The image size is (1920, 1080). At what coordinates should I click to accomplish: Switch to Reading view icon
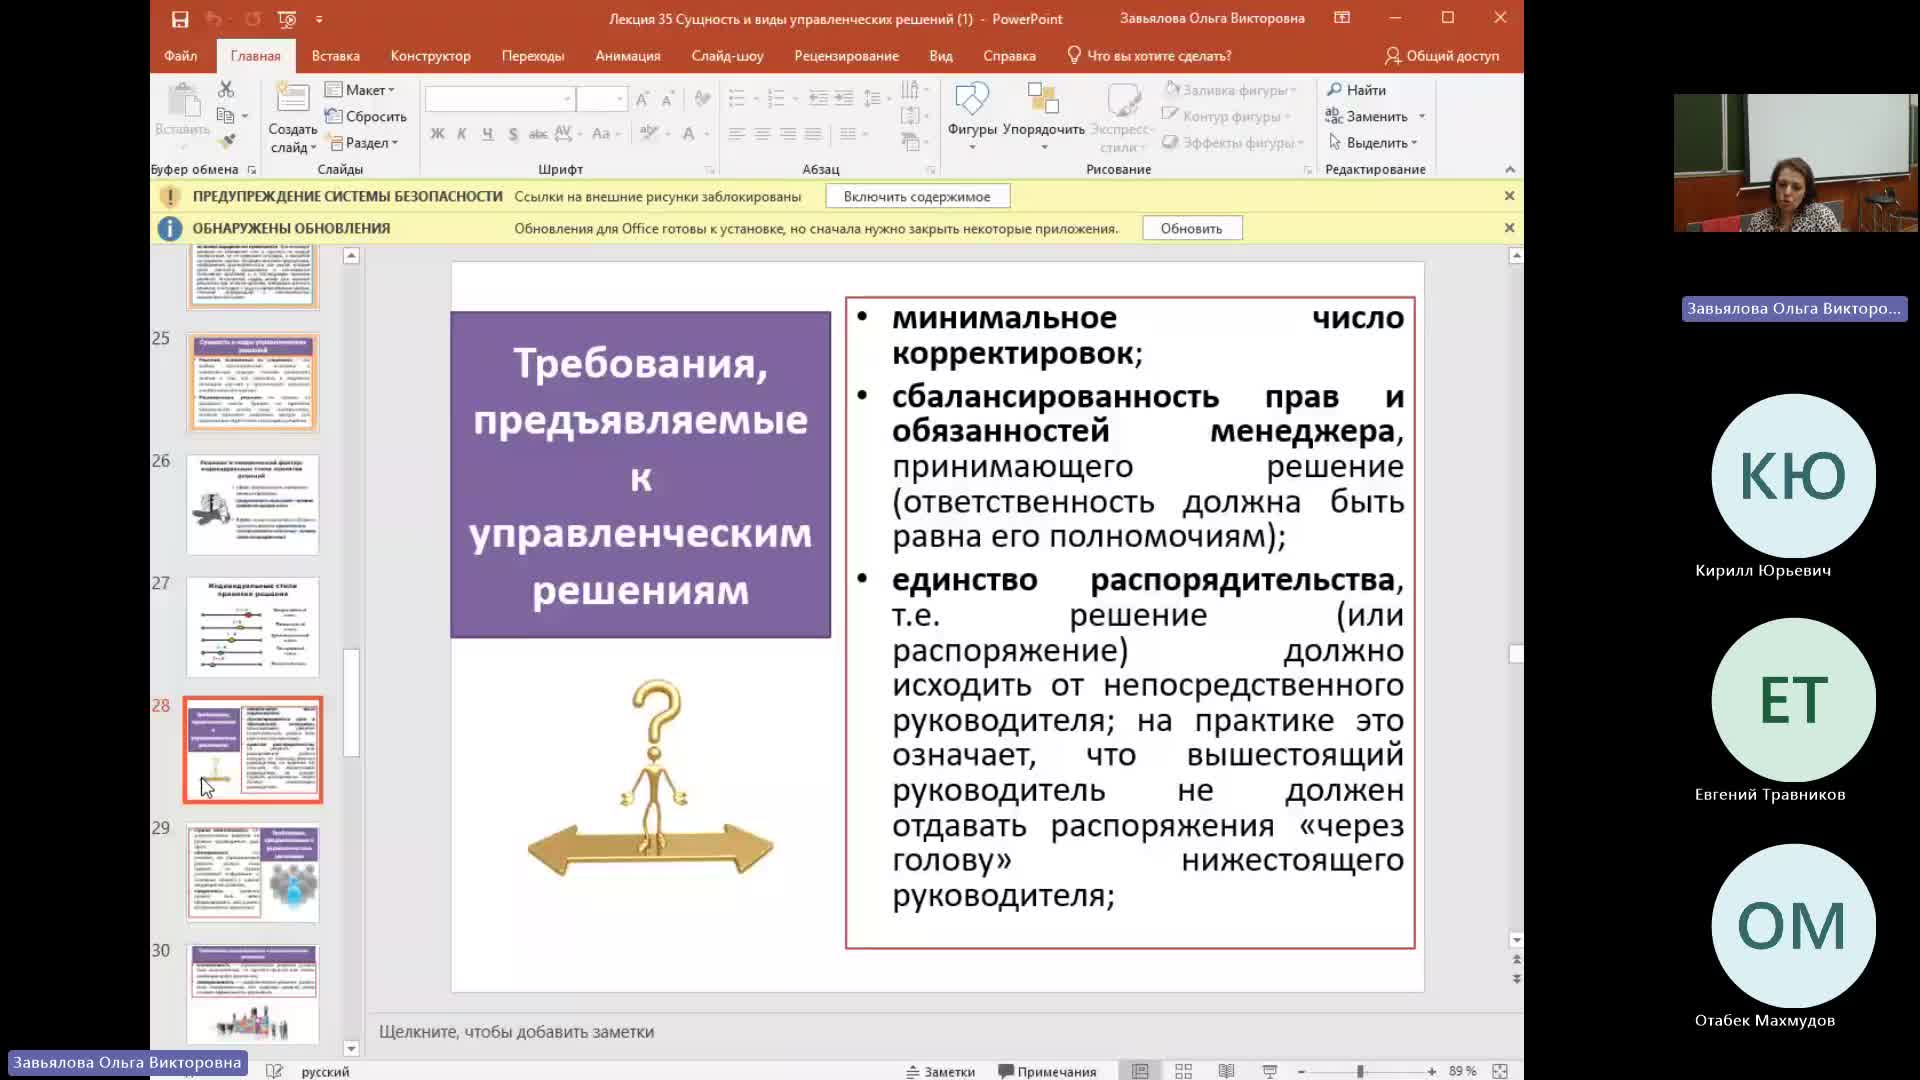click(1226, 1070)
